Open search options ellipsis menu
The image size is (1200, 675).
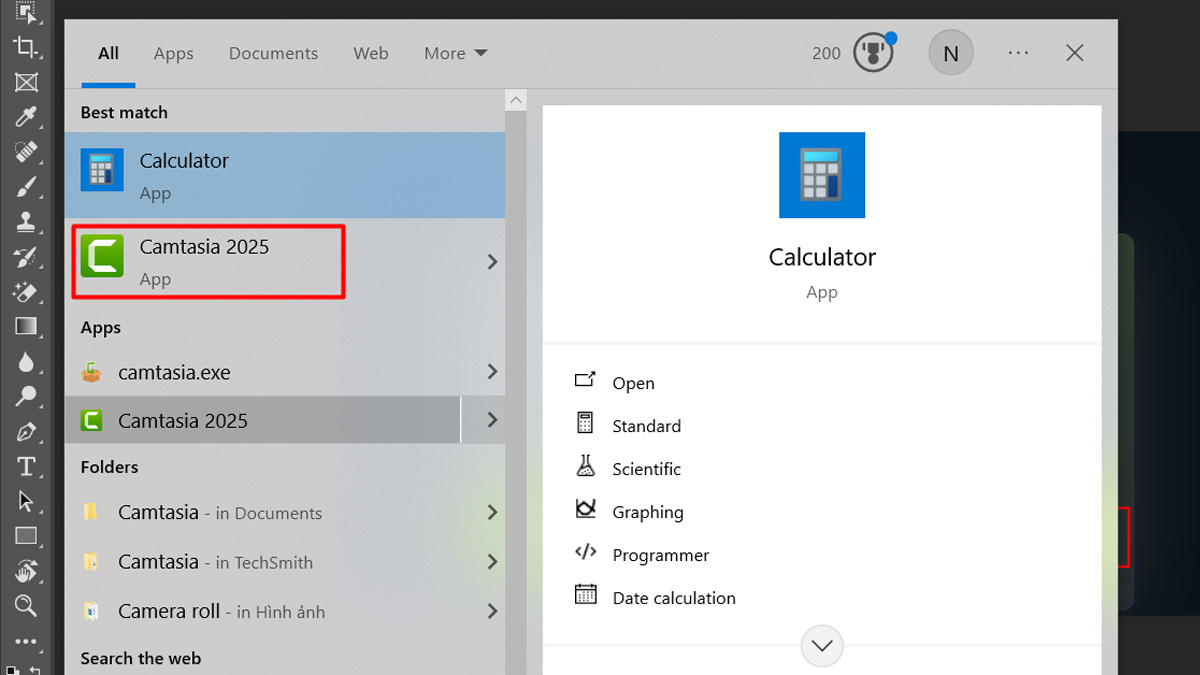[x=1018, y=53]
